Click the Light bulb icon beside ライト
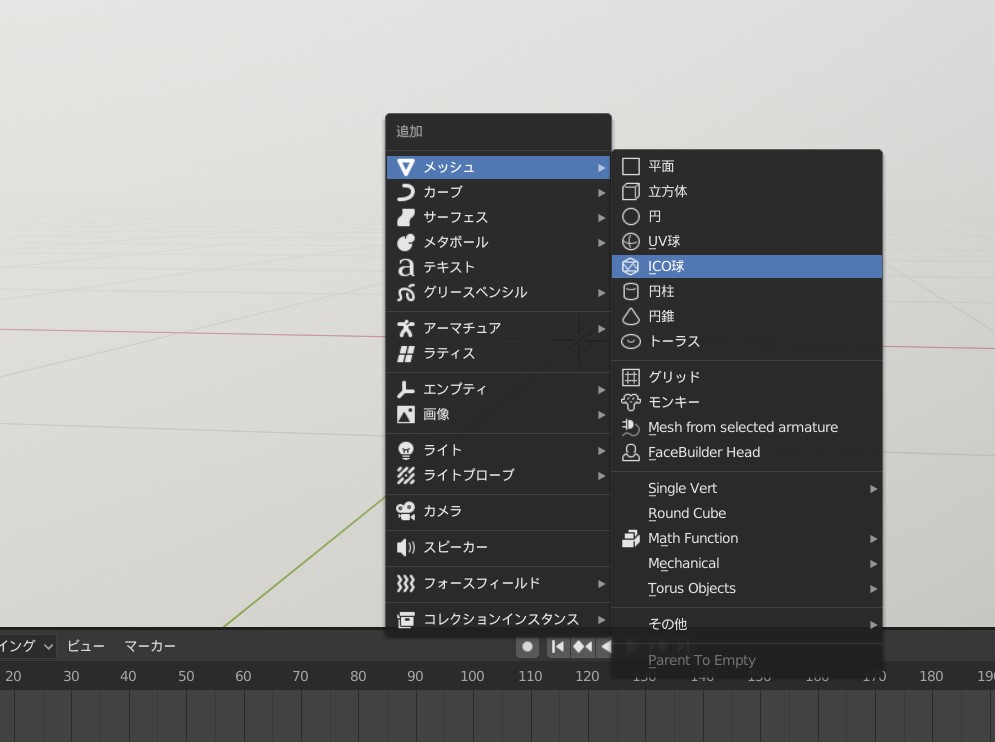Image resolution: width=995 pixels, height=742 pixels. tap(405, 450)
